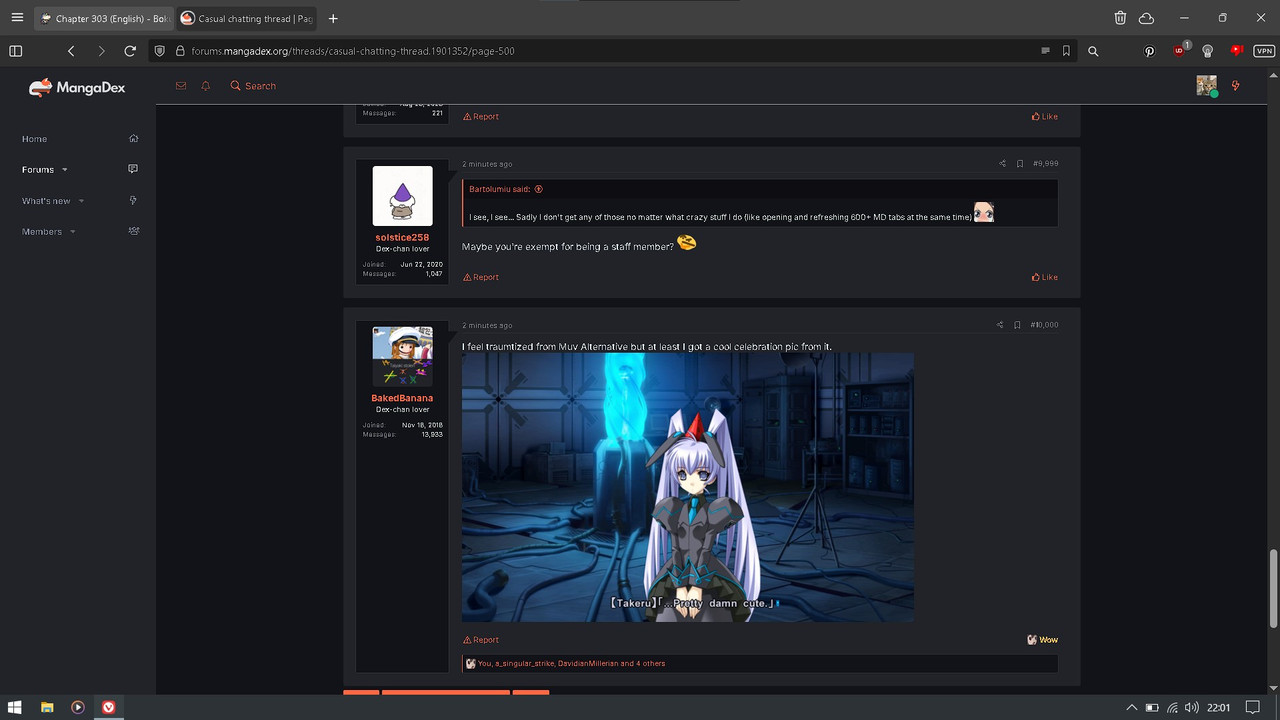Go forward in browser history
This screenshot has height=720, width=1280.
(101, 51)
